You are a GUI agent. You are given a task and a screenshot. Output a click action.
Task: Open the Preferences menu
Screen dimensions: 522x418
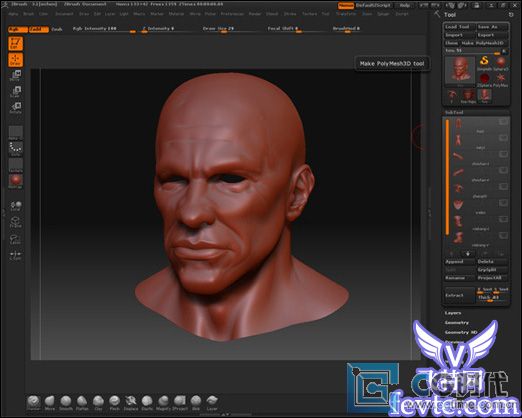coord(232,14)
